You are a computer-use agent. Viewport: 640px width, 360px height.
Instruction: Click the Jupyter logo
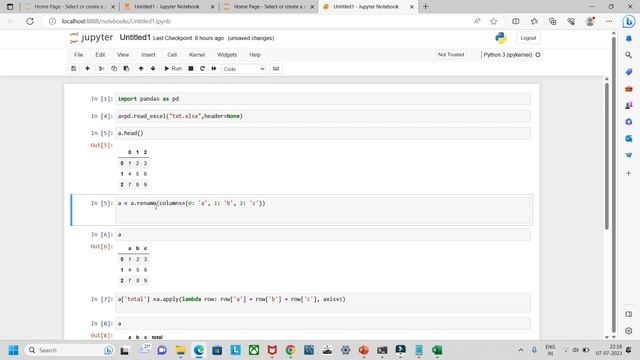point(91,38)
